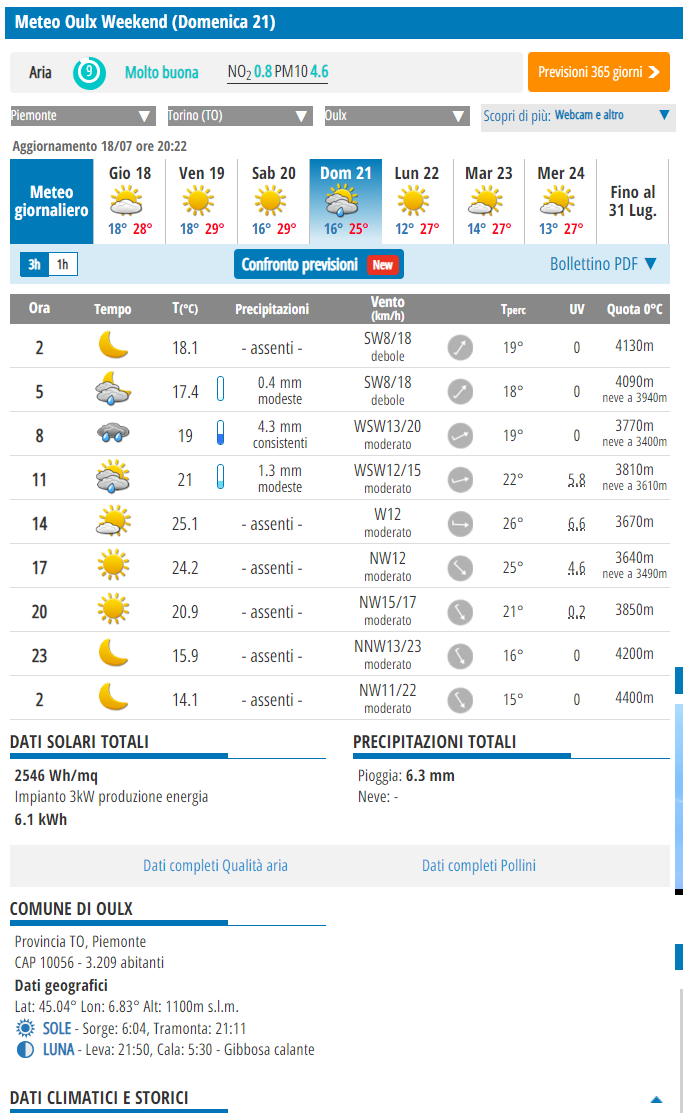Click the air quality index 9 circle icon

tap(89, 72)
